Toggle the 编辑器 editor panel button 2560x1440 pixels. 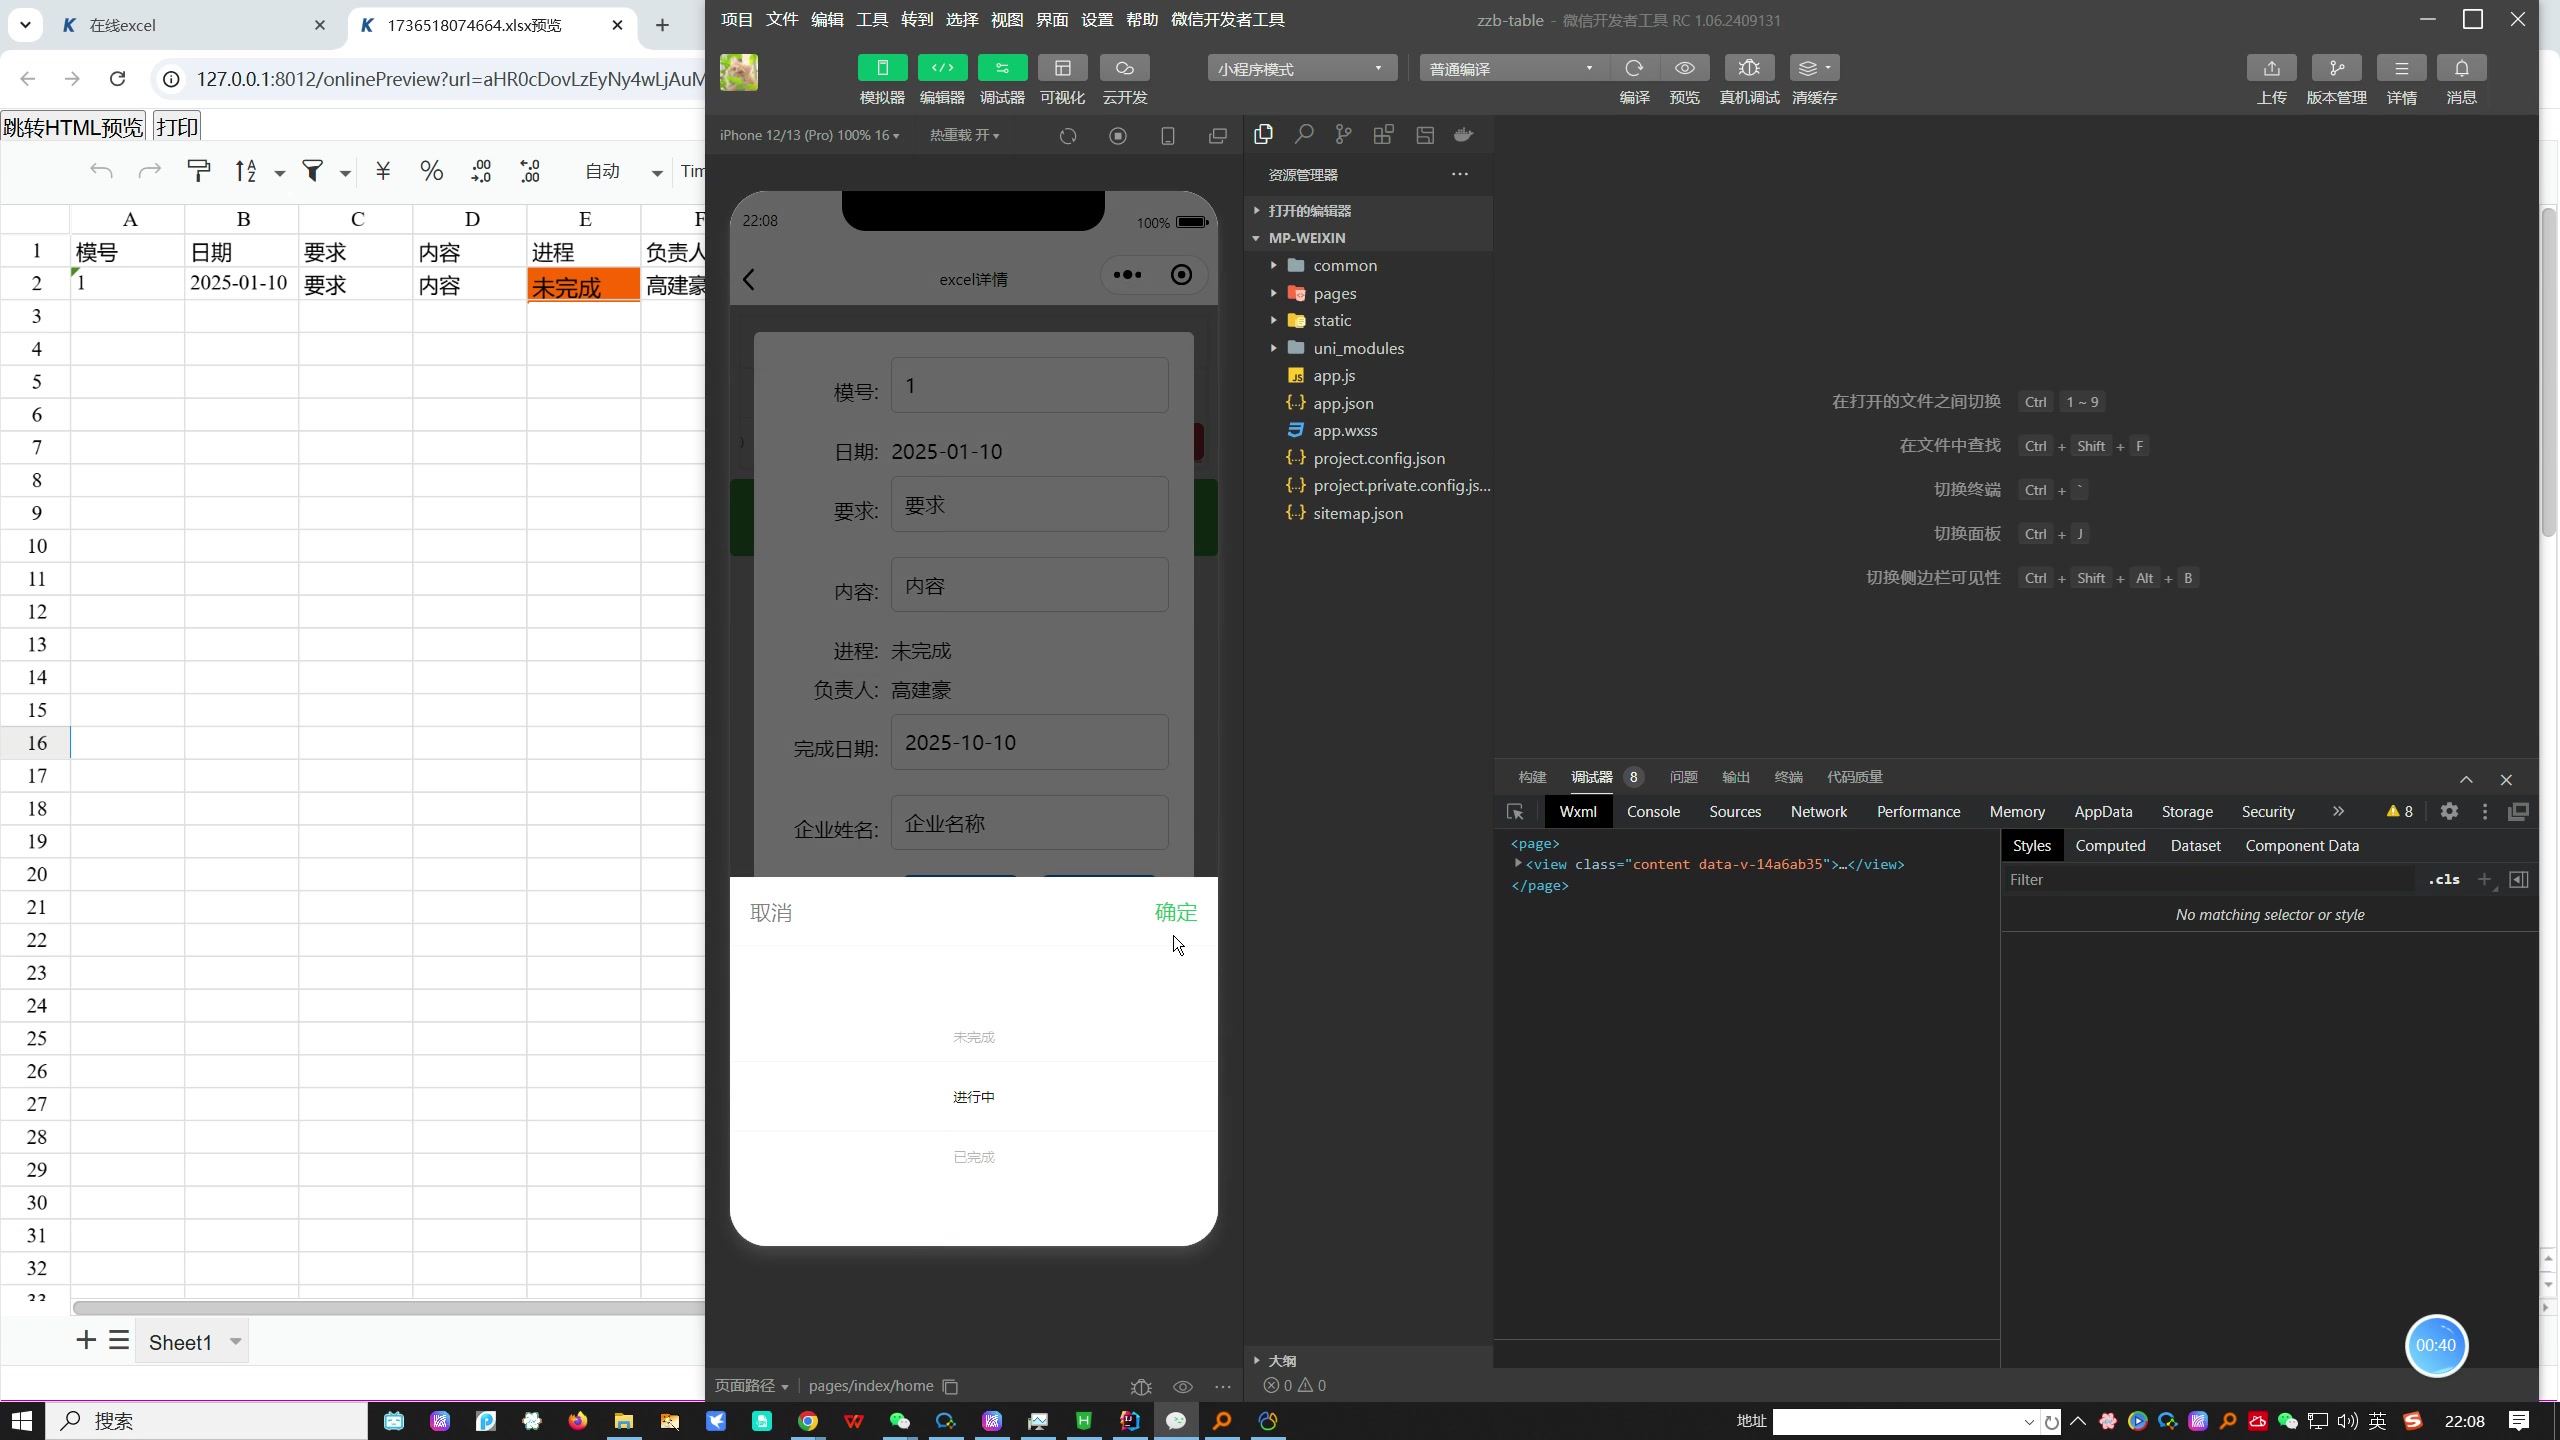pyautogui.click(x=942, y=68)
